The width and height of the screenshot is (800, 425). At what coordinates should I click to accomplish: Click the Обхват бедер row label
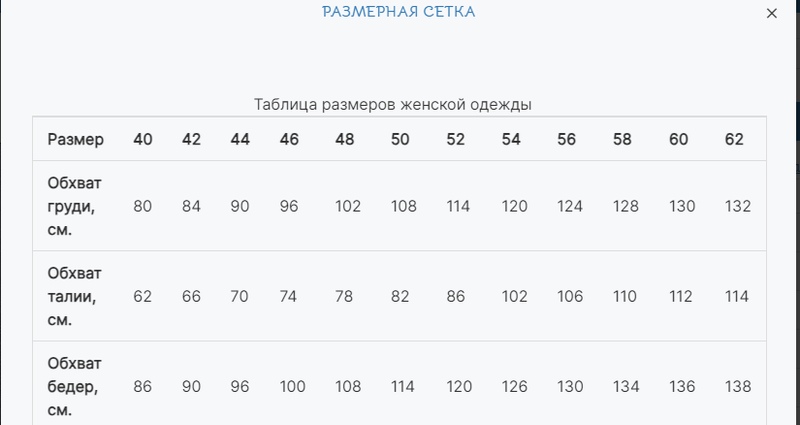tap(74, 387)
